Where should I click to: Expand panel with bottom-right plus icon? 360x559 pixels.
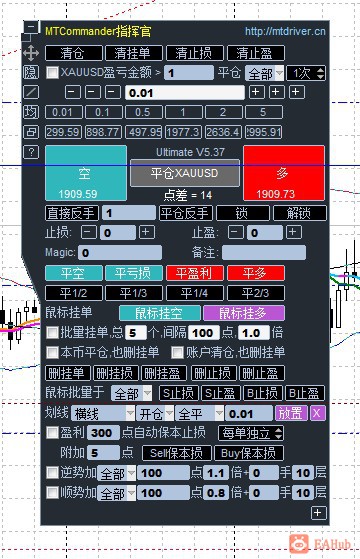coord(318,513)
